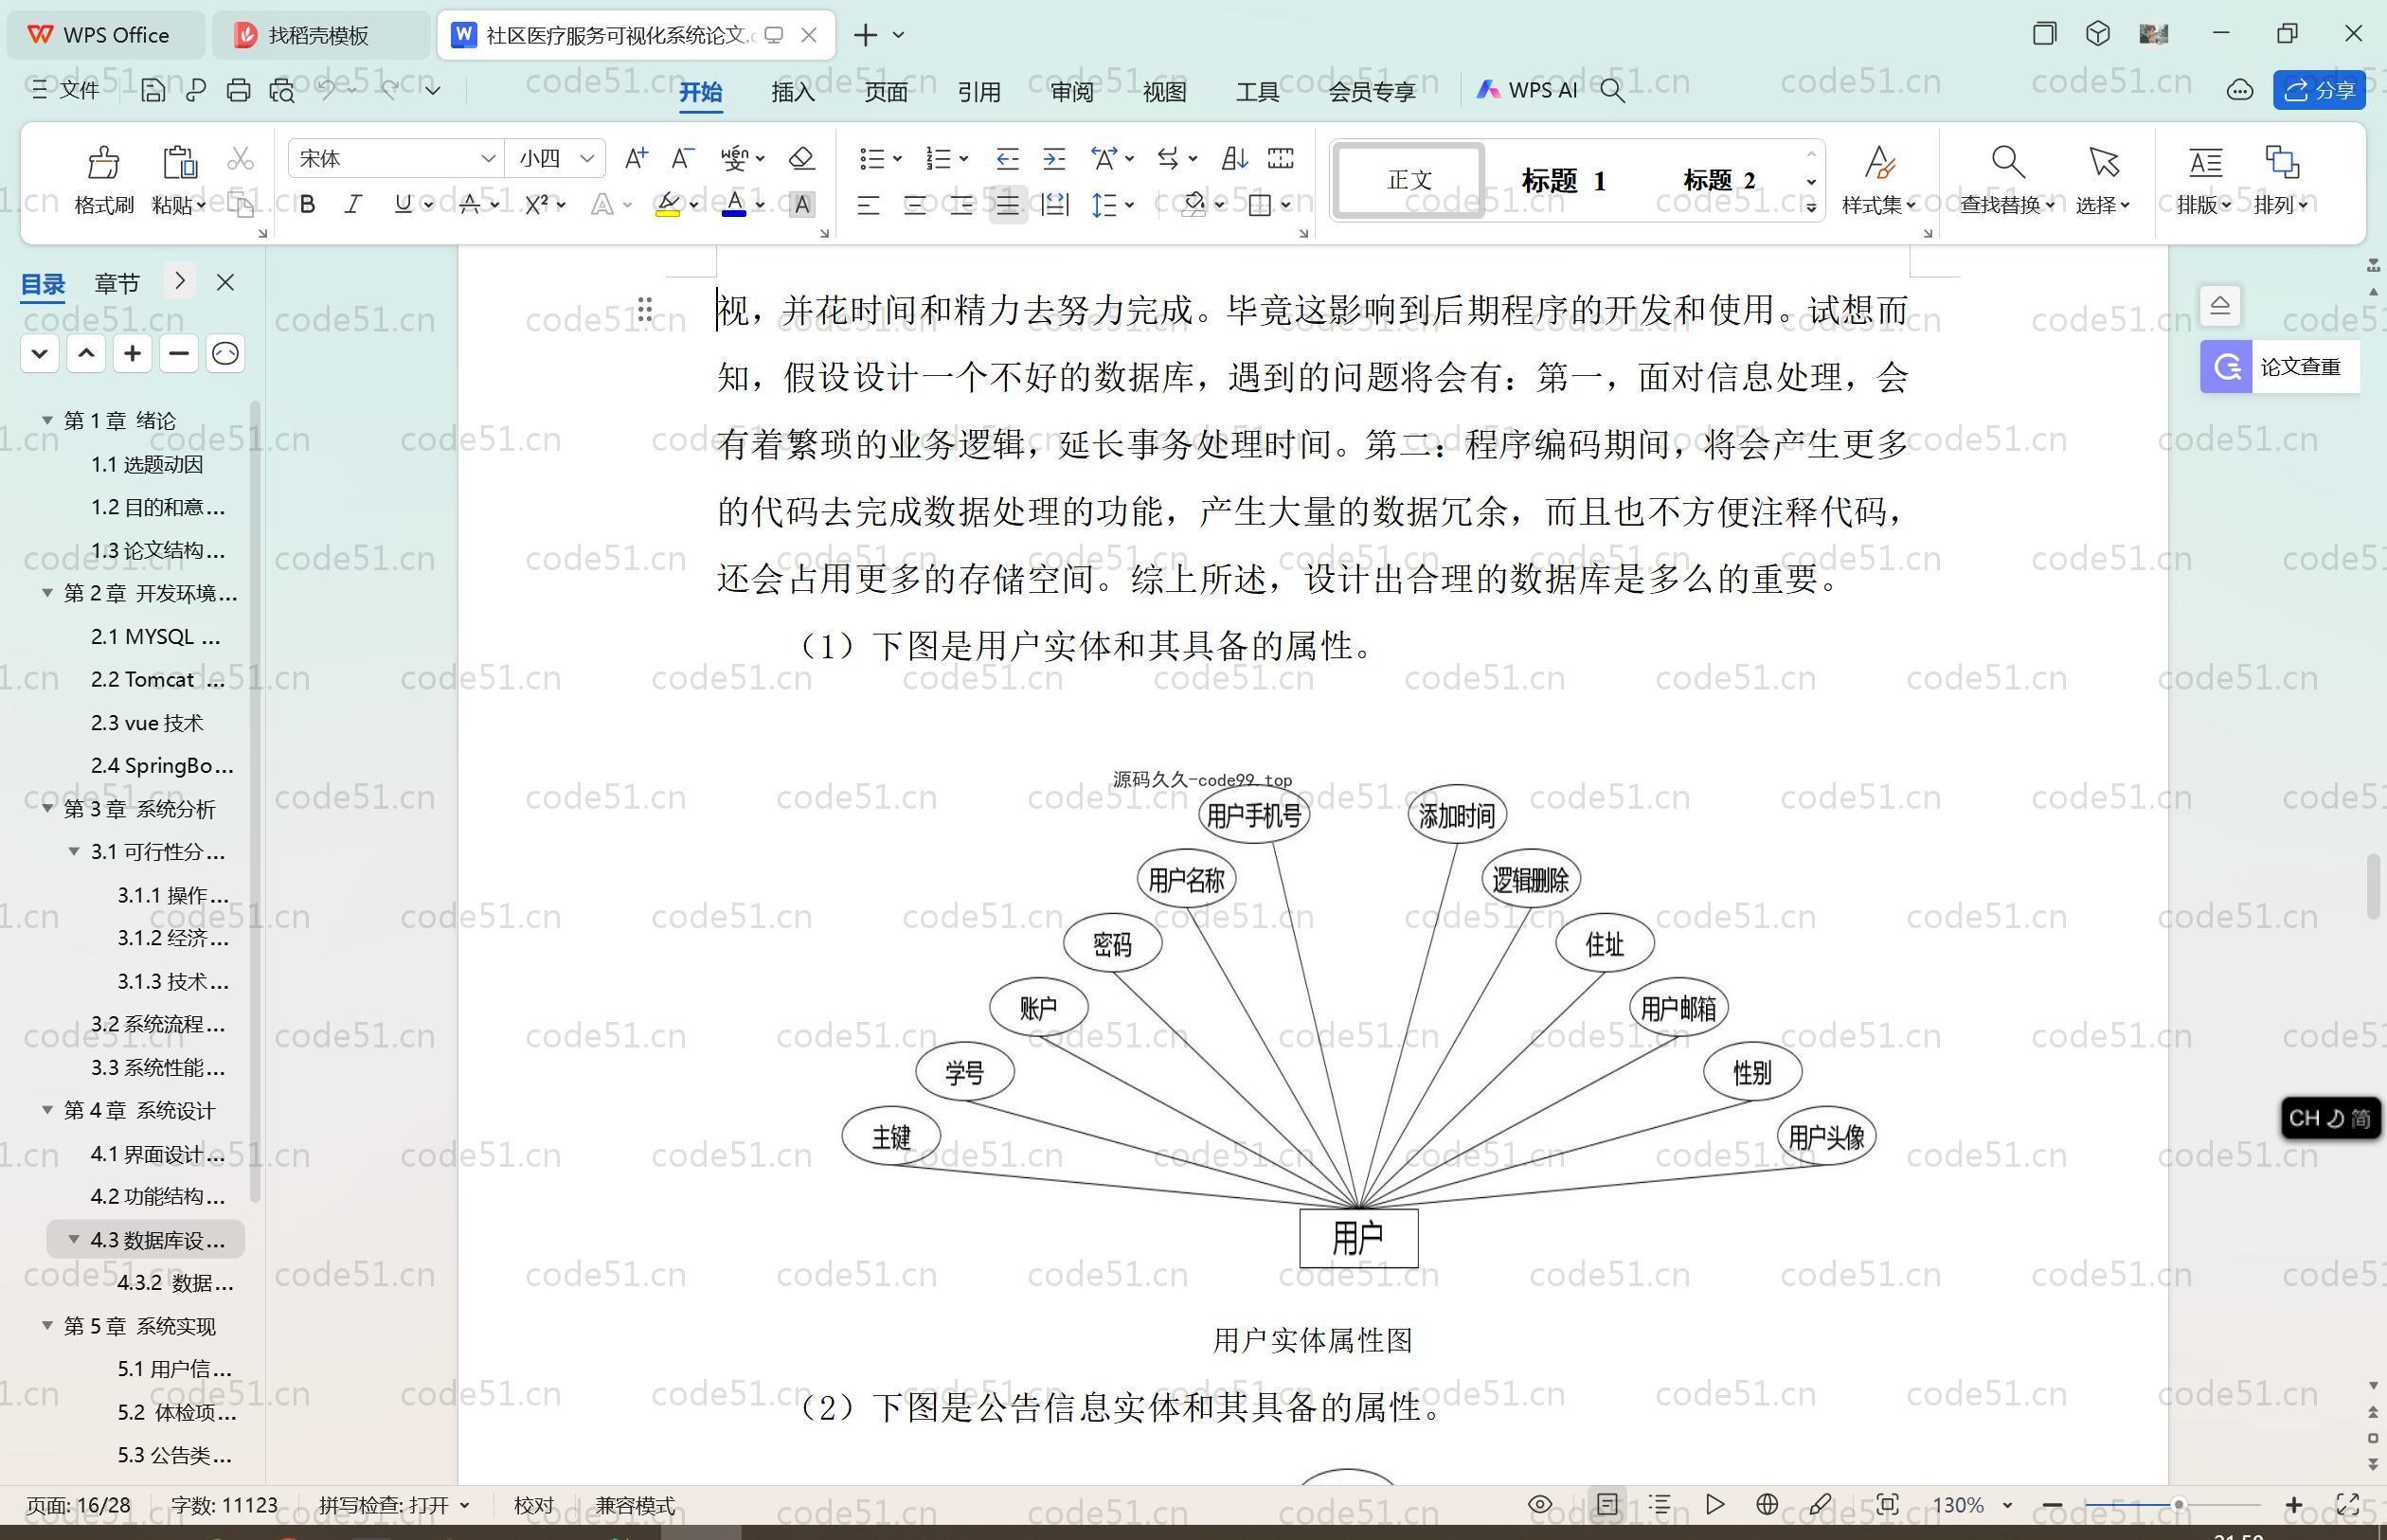Click the decrease indent icon

pyautogui.click(x=1007, y=158)
